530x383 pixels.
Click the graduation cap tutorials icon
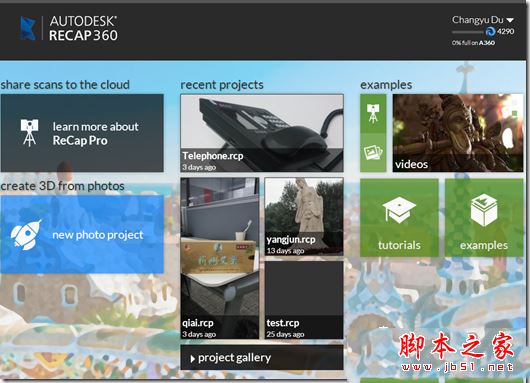[399, 210]
